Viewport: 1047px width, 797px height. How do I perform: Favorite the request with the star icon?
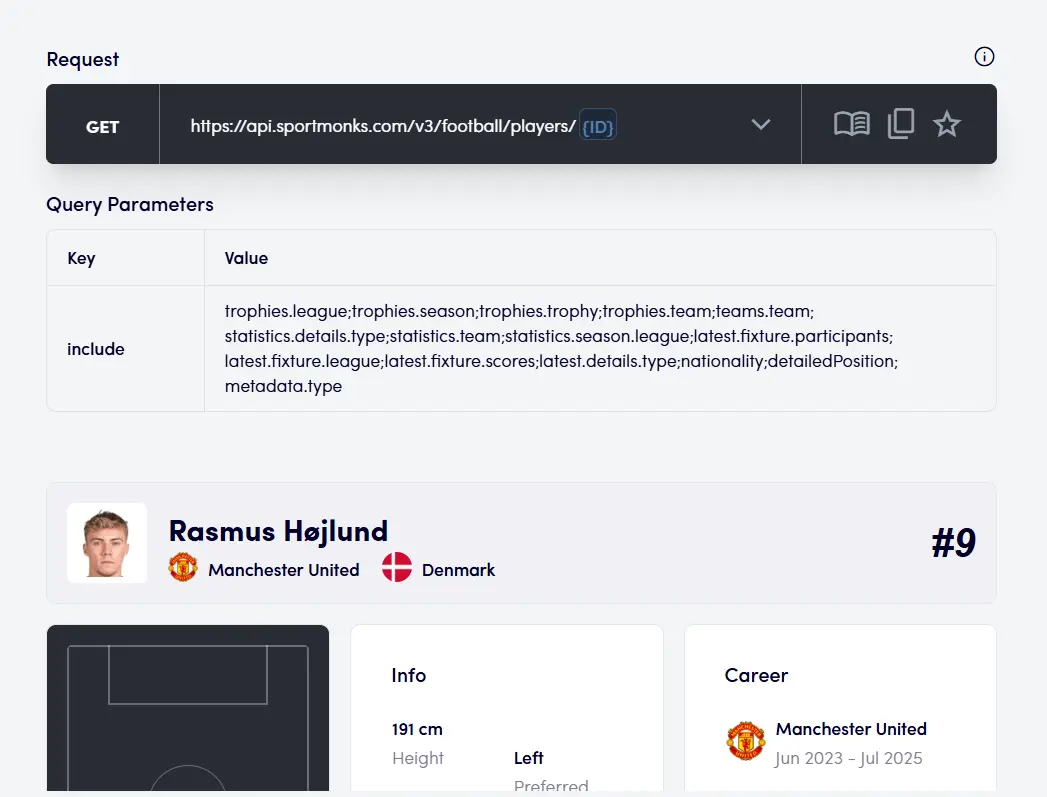tap(947, 124)
